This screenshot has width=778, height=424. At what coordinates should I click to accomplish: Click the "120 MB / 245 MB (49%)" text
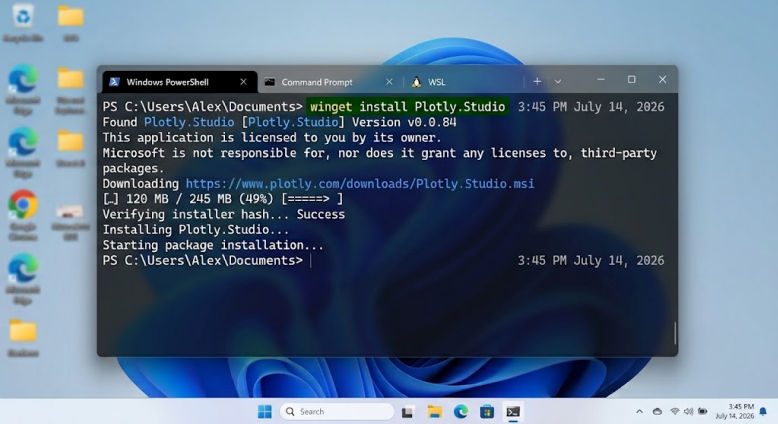point(200,199)
